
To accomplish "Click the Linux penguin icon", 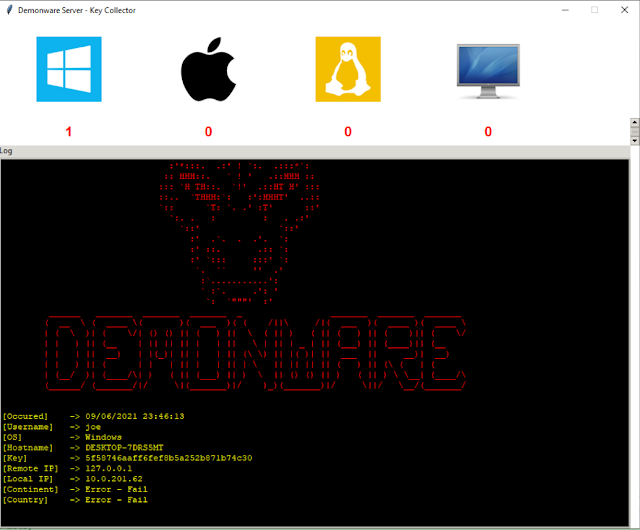I will [348, 69].
